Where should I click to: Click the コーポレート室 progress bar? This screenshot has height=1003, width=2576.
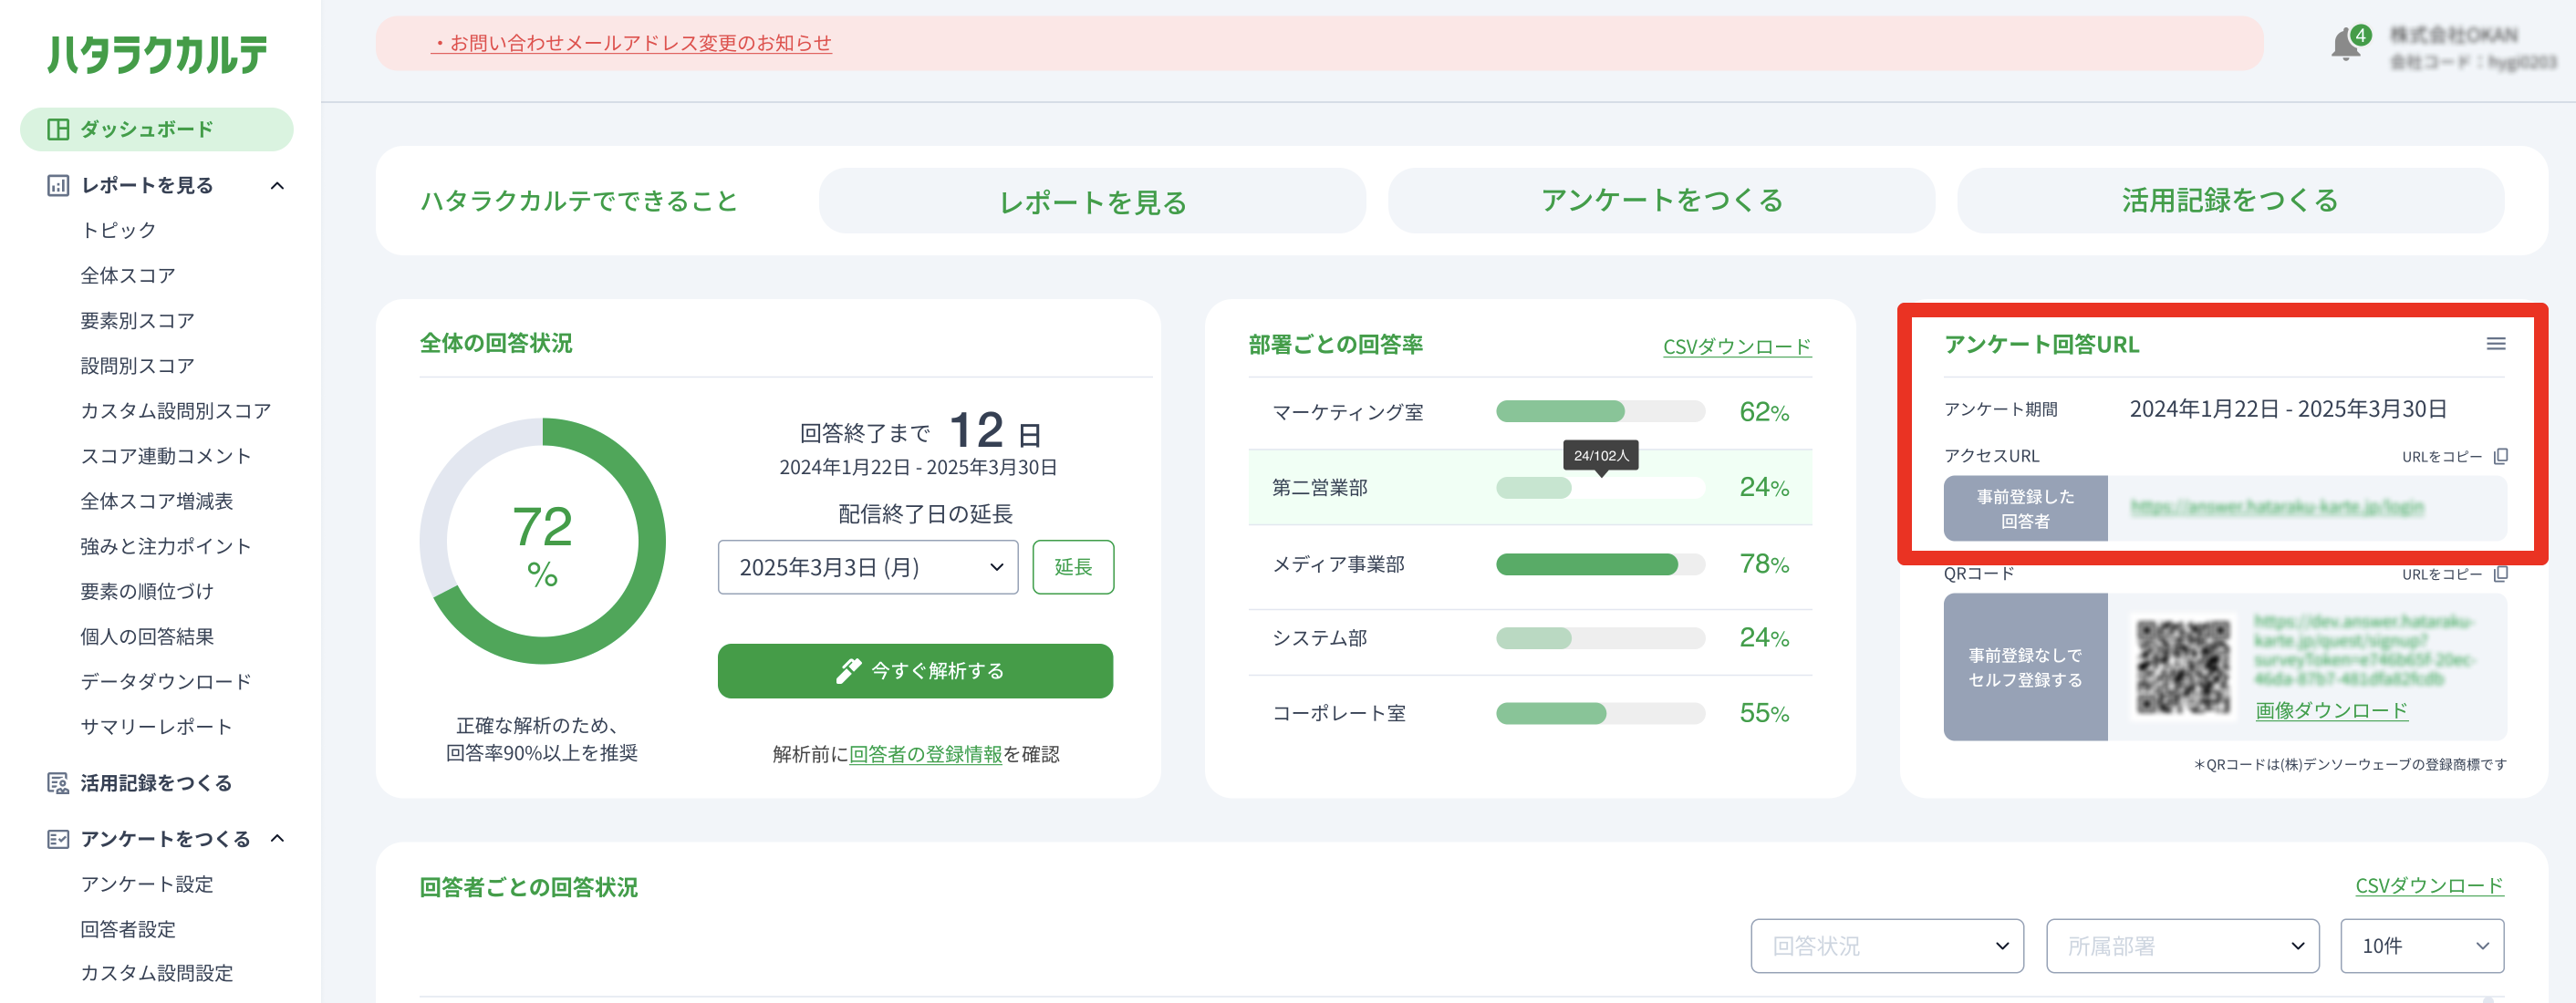pos(1600,713)
